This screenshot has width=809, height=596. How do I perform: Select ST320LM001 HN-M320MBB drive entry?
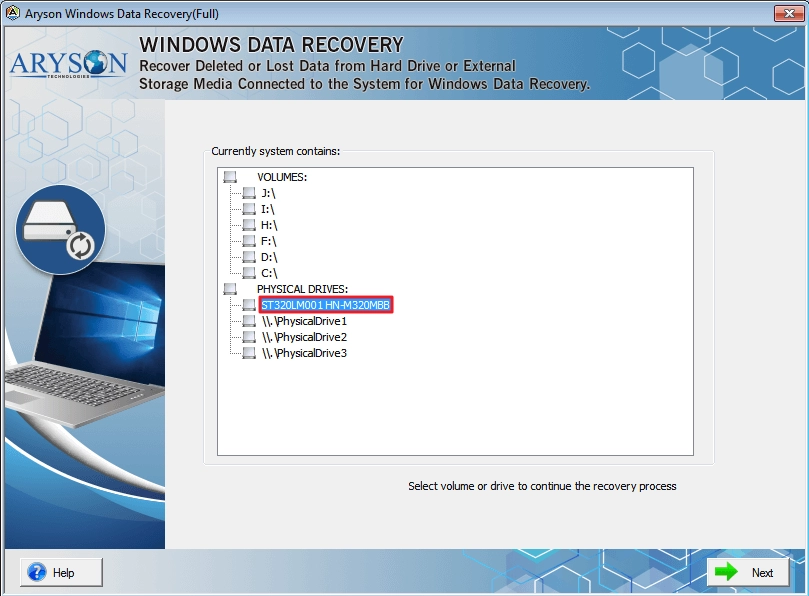click(326, 305)
